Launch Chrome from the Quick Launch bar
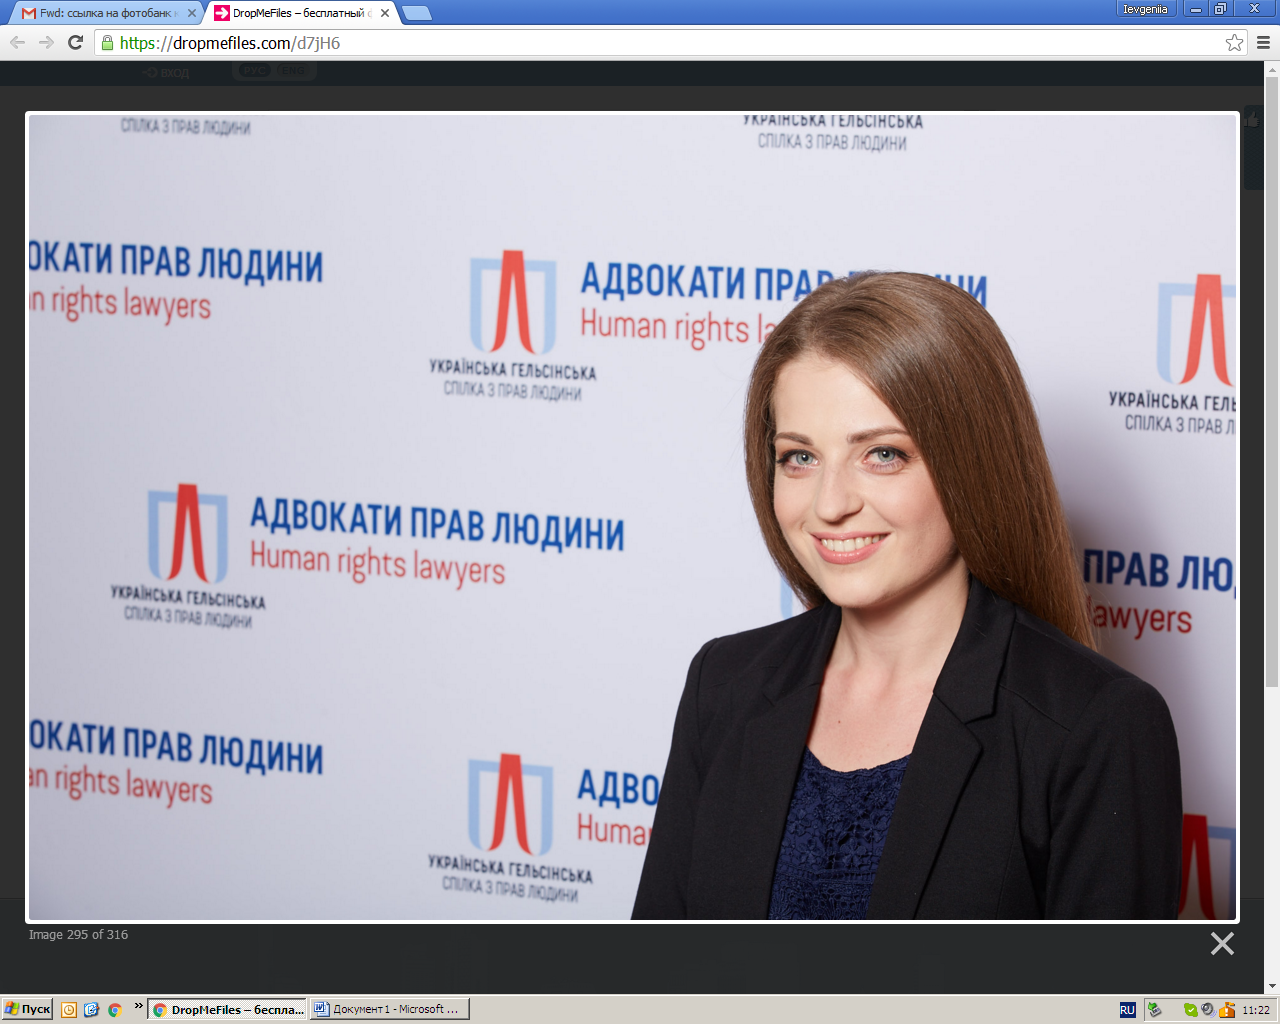This screenshot has height=1024, width=1280. coord(115,1010)
